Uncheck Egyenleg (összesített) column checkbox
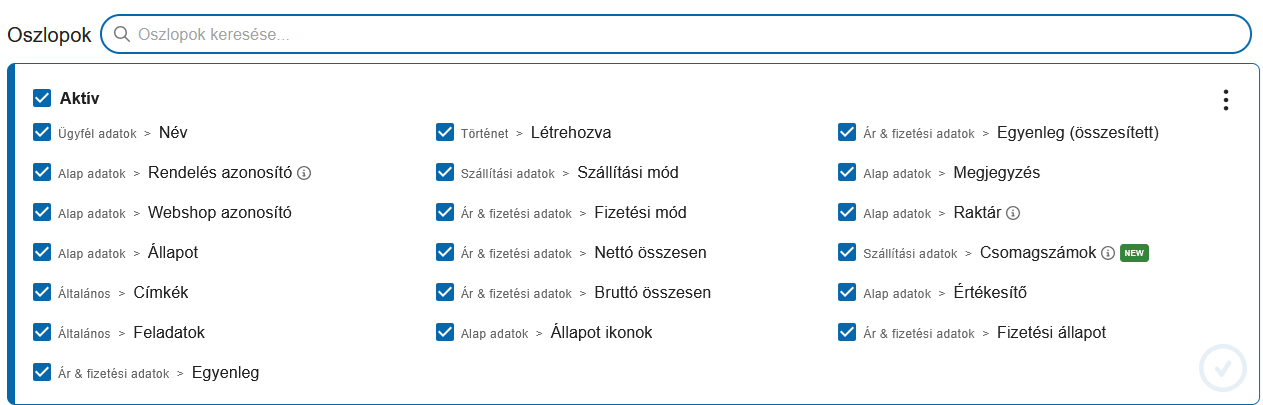 coord(847,132)
